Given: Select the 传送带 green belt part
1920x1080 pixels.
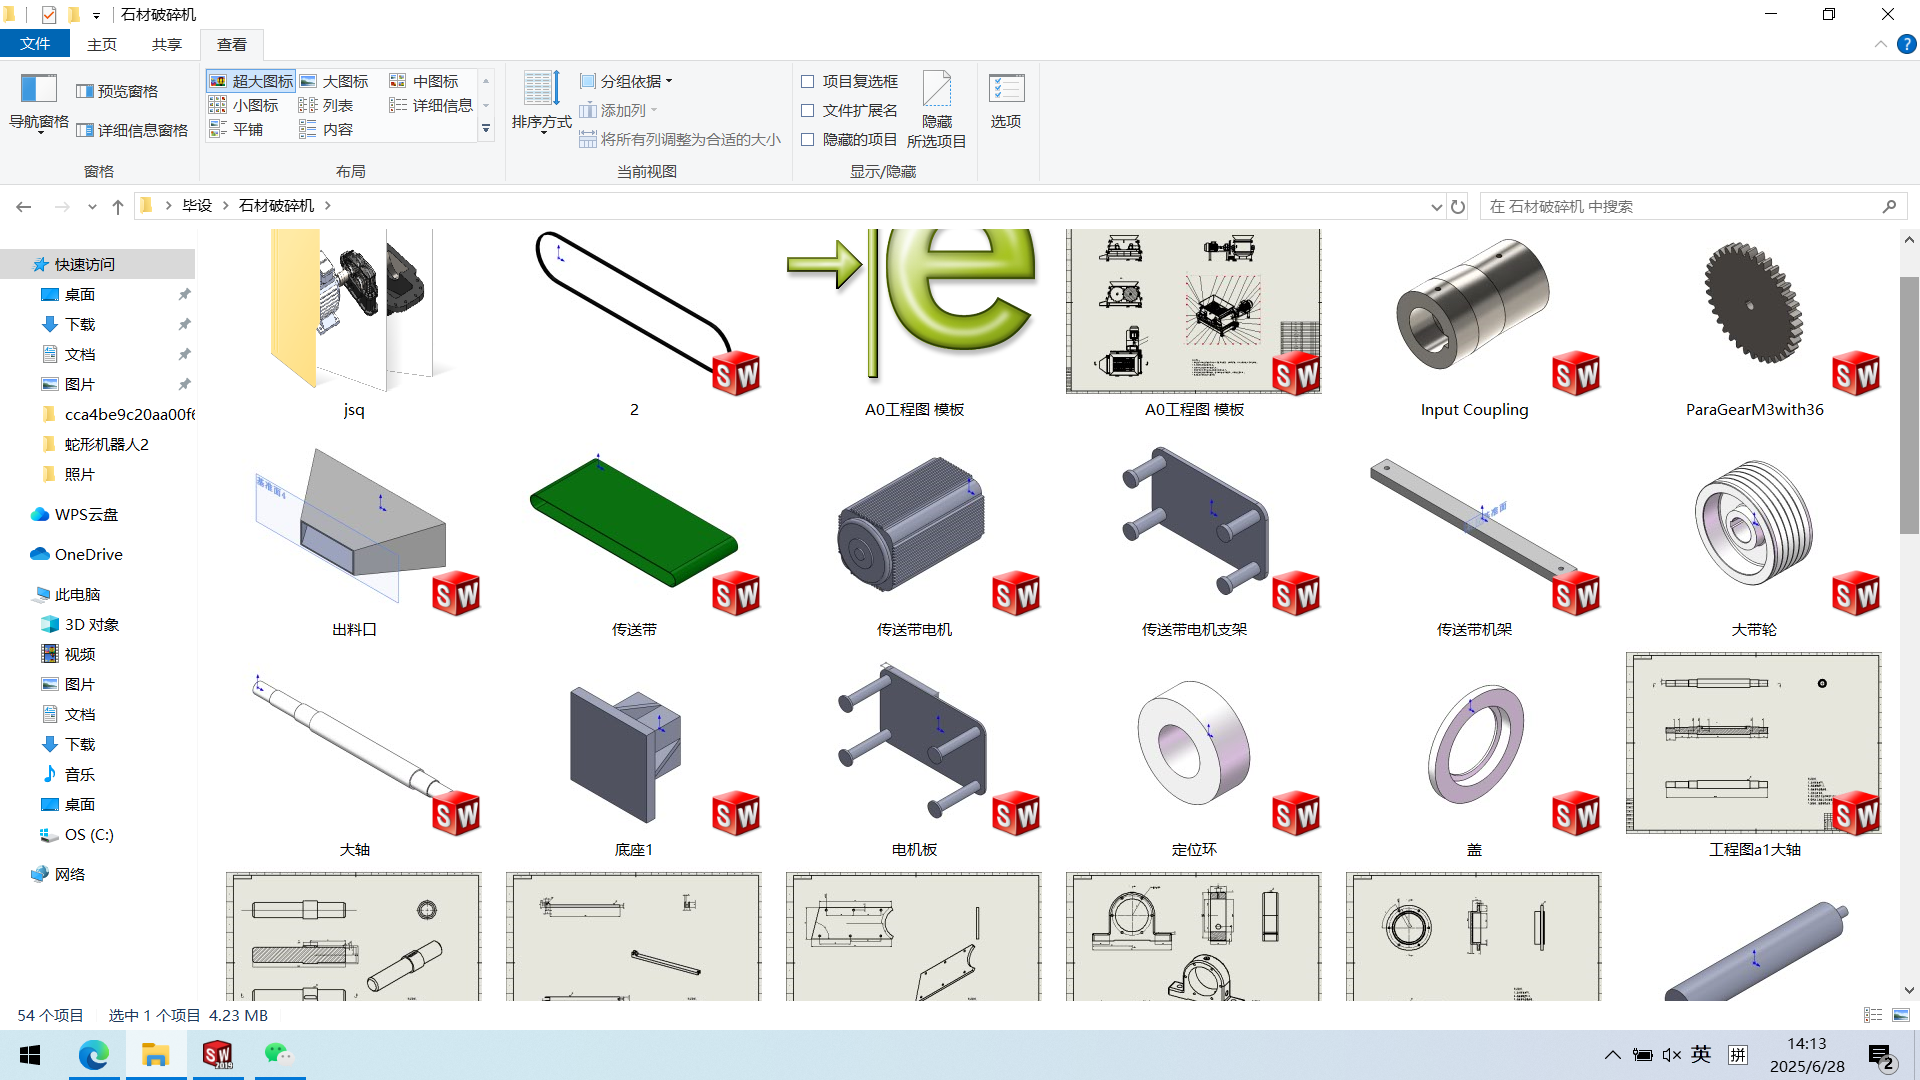Looking at the screenshot, I should click(x=634, y=540).
